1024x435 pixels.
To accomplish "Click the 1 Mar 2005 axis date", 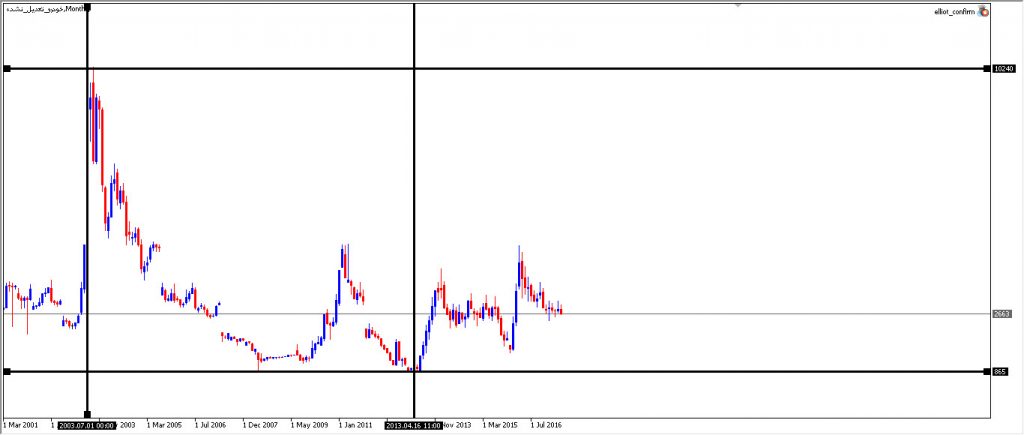I will click(x=165, y=425).
